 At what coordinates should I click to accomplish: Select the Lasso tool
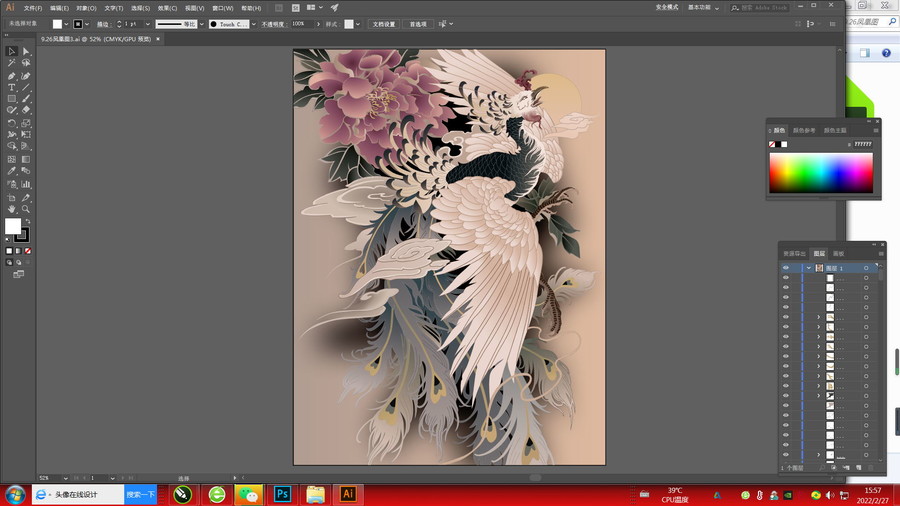point(26,63)
